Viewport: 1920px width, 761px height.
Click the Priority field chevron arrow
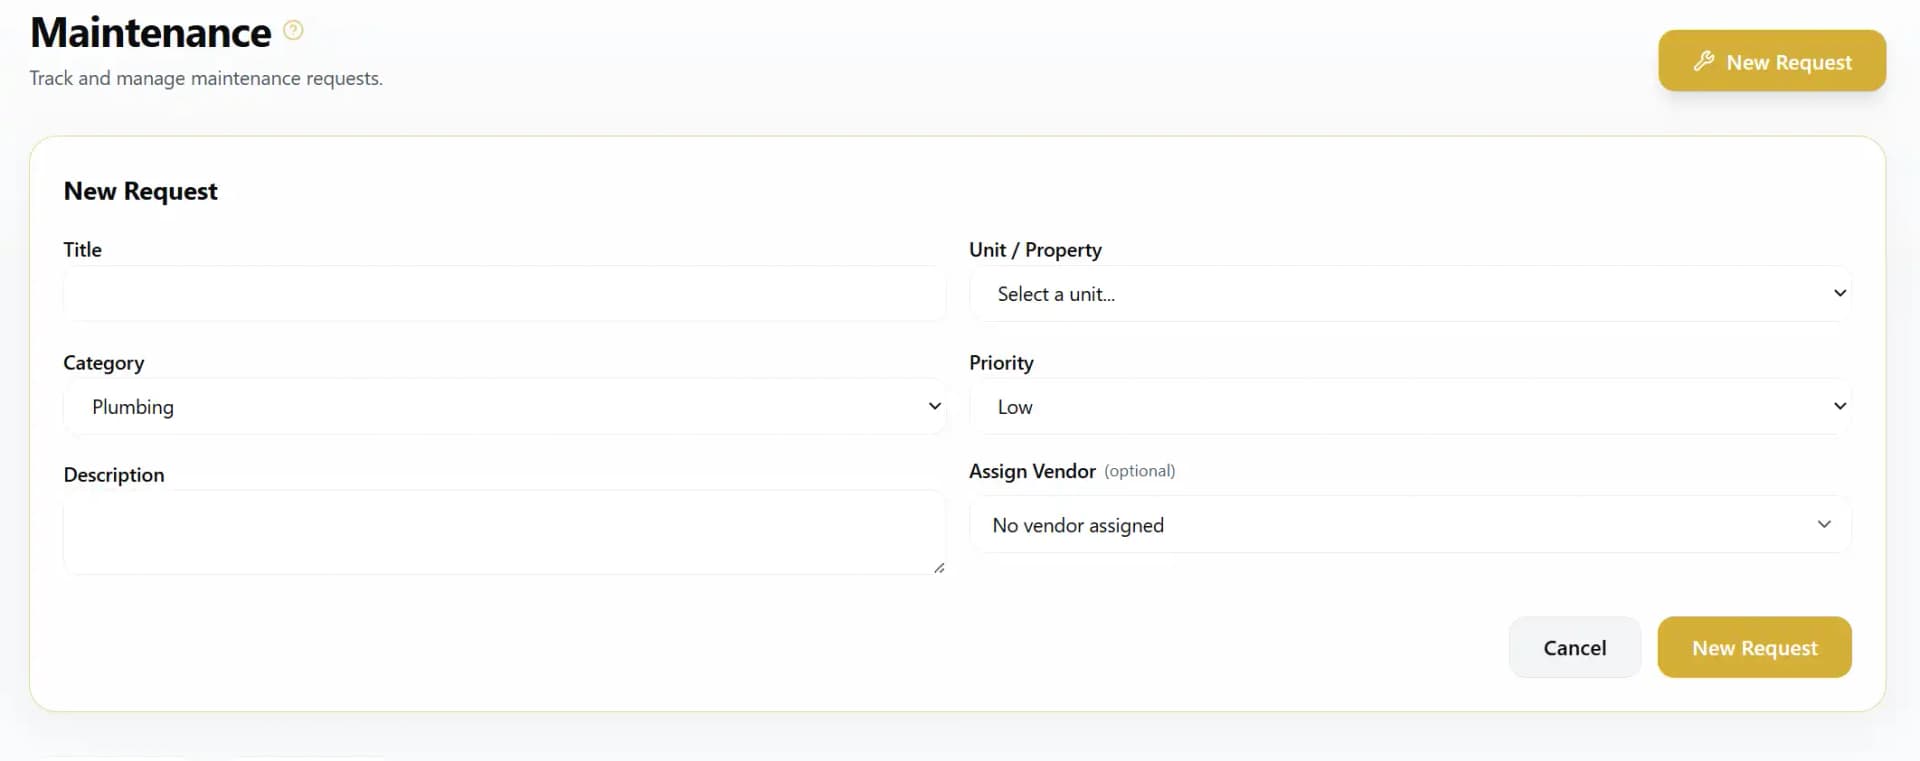click(1839, 406)
